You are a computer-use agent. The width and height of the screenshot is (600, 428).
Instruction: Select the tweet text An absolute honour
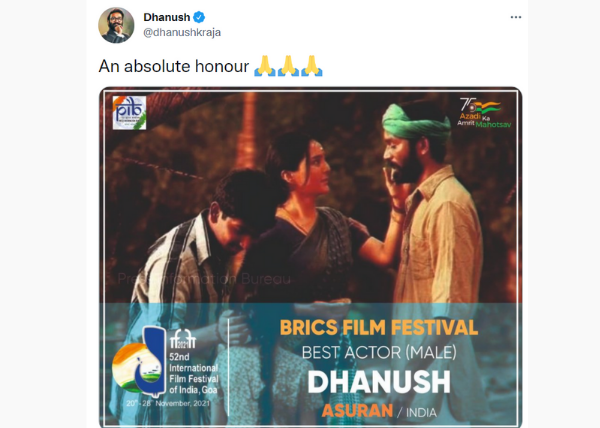pos(174,66)
